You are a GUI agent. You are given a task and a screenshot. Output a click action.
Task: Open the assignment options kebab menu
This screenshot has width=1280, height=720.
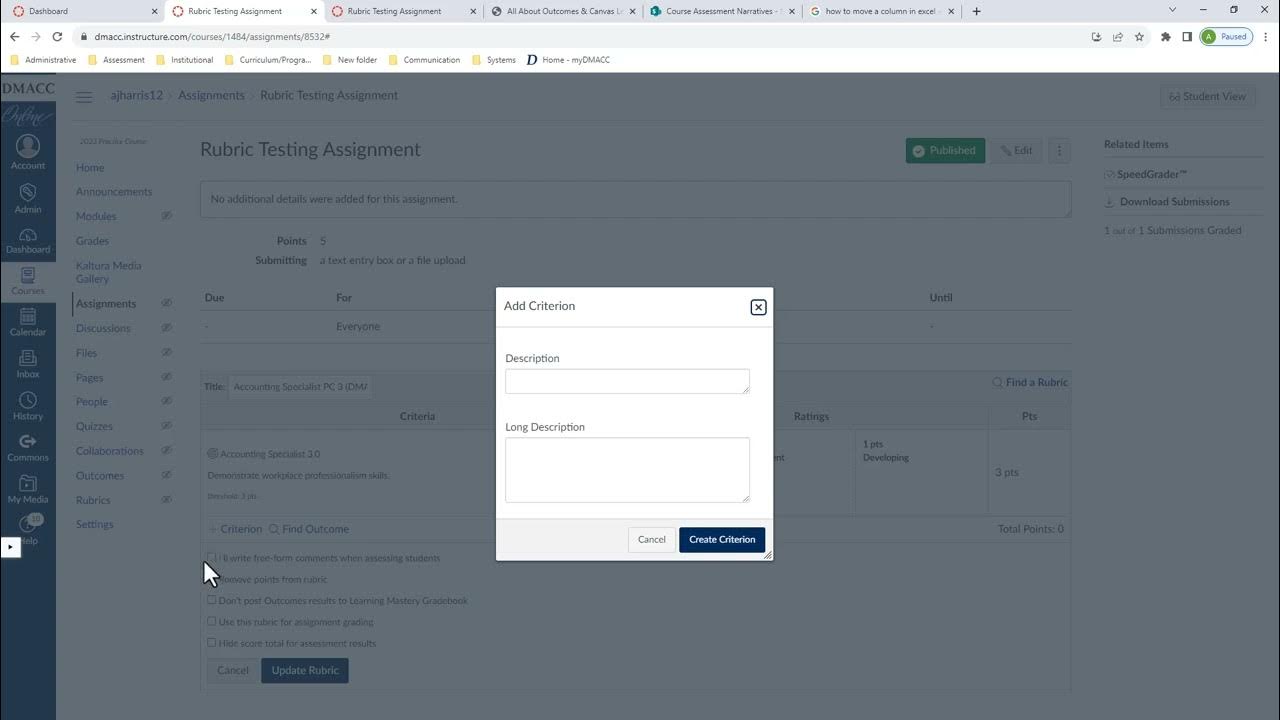[x=1059, y=151]
